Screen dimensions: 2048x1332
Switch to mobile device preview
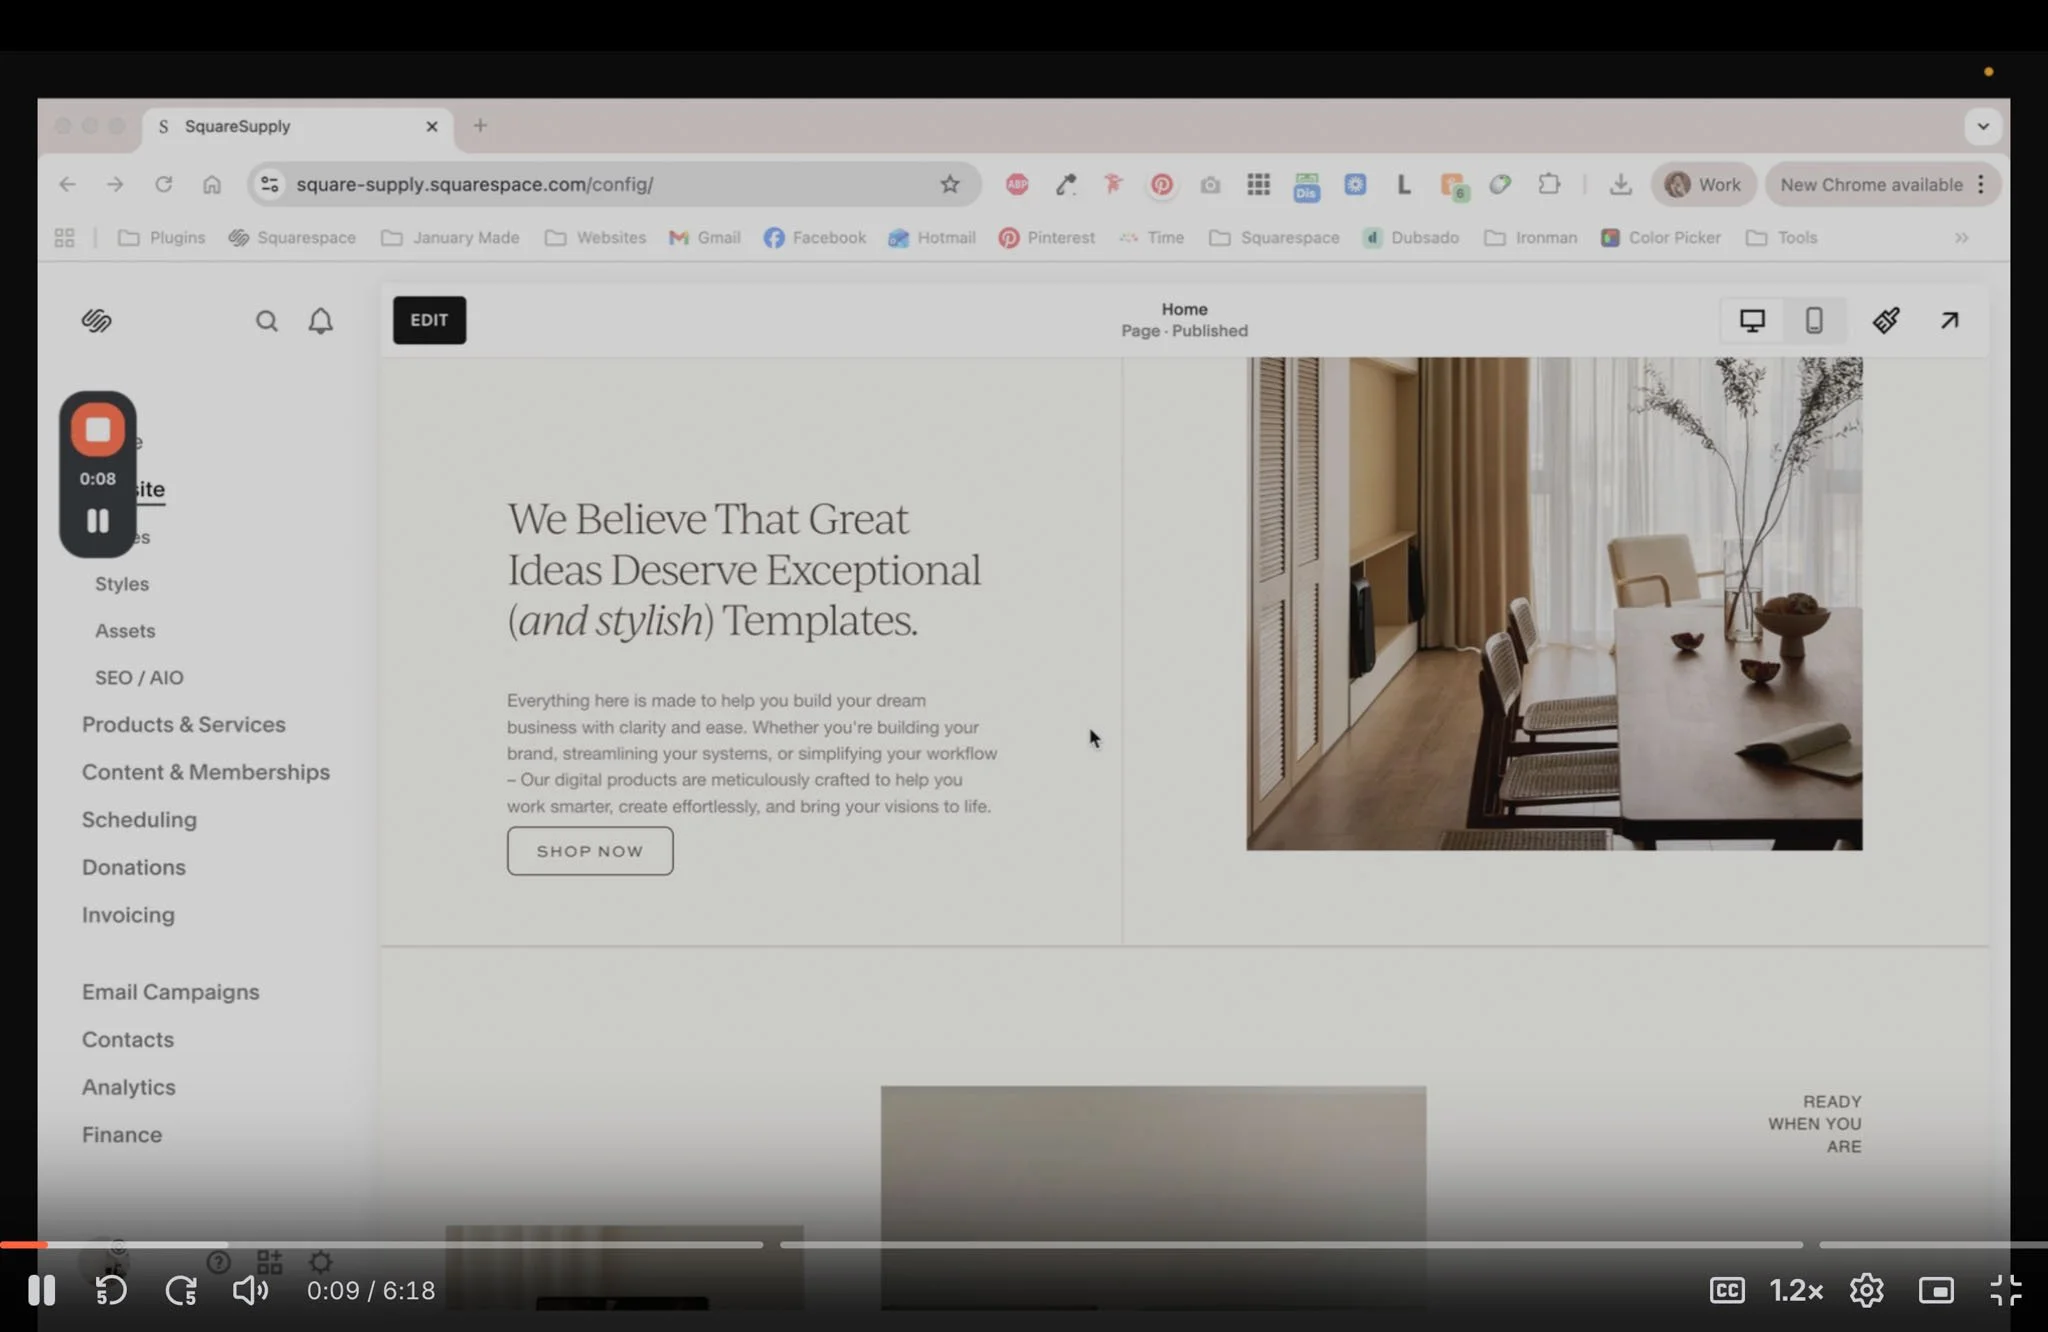click(1813, 320)
